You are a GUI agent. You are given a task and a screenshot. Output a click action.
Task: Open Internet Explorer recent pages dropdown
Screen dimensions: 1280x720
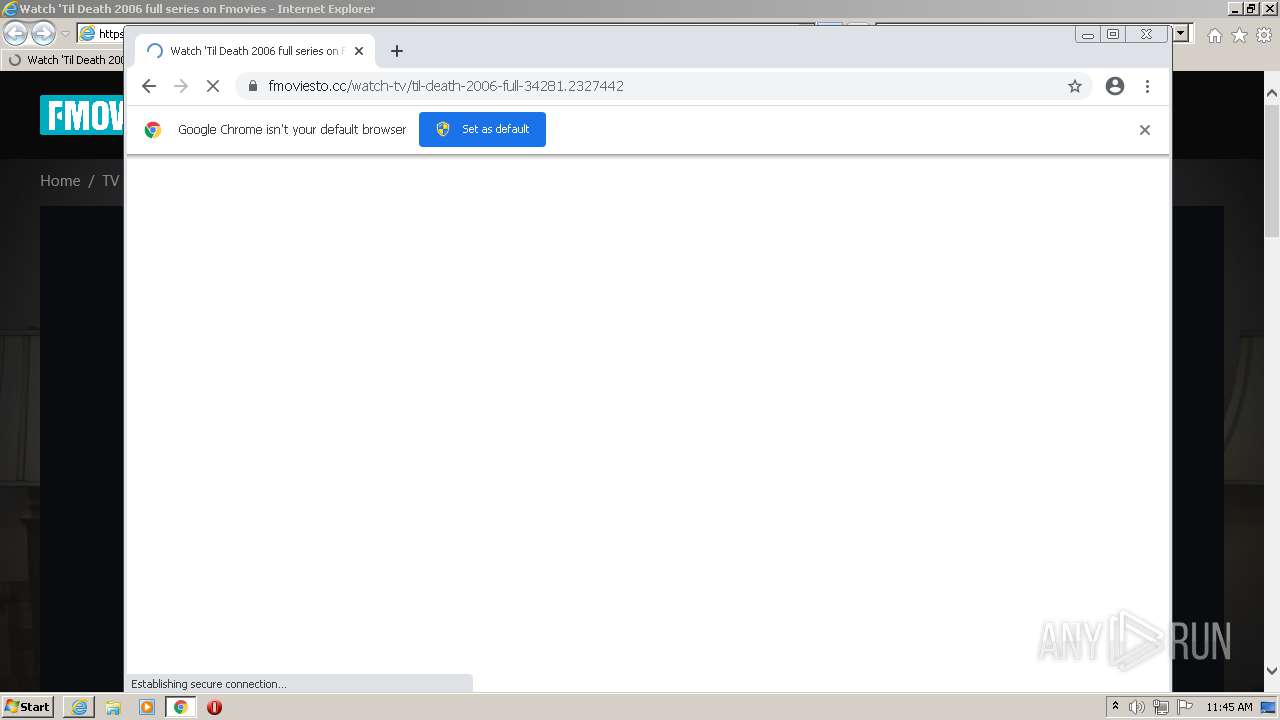click(x=65, y=34)
